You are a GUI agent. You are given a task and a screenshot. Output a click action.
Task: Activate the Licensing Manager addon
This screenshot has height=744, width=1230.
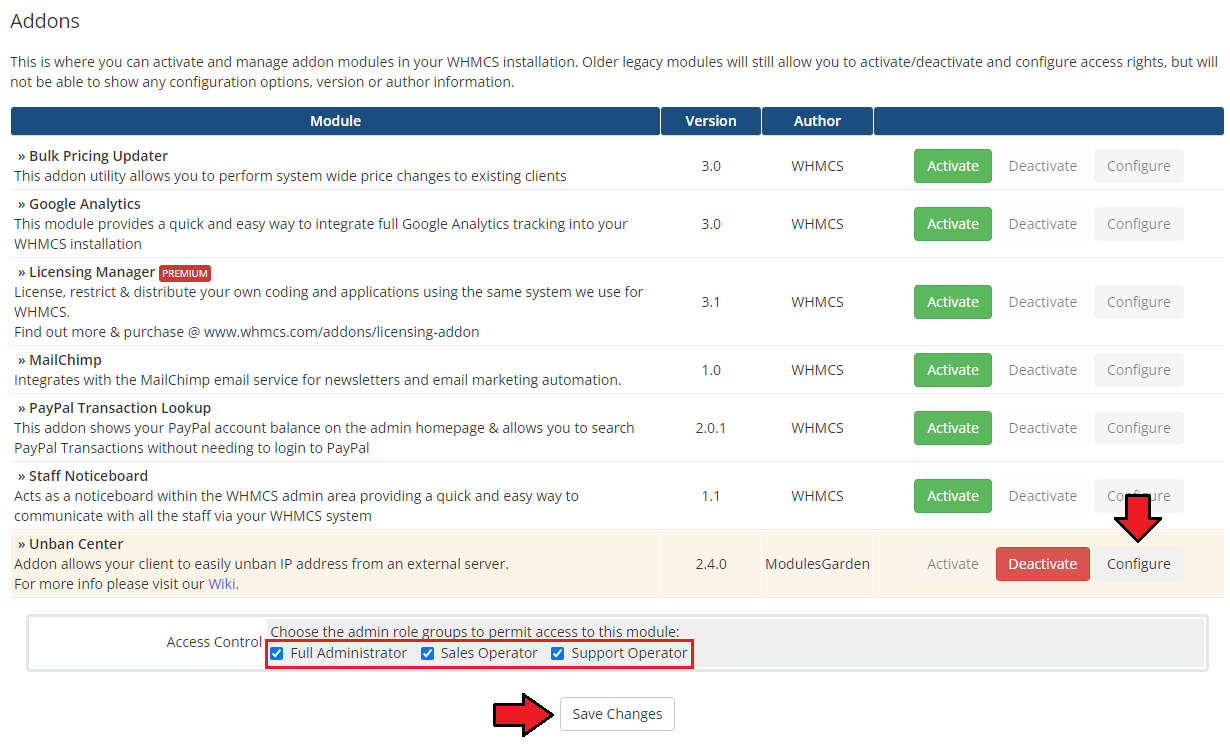pyautogui.click(x=952, y=302)
